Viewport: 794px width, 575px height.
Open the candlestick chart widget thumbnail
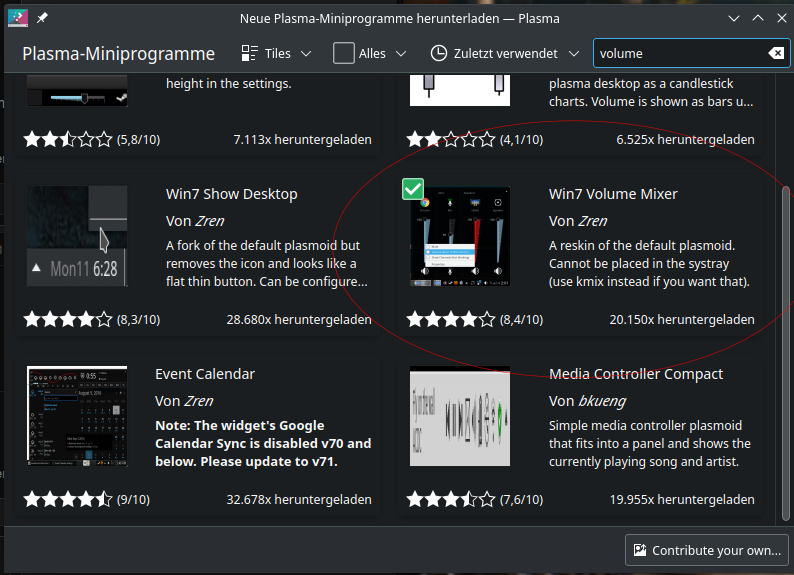[460, 90]
